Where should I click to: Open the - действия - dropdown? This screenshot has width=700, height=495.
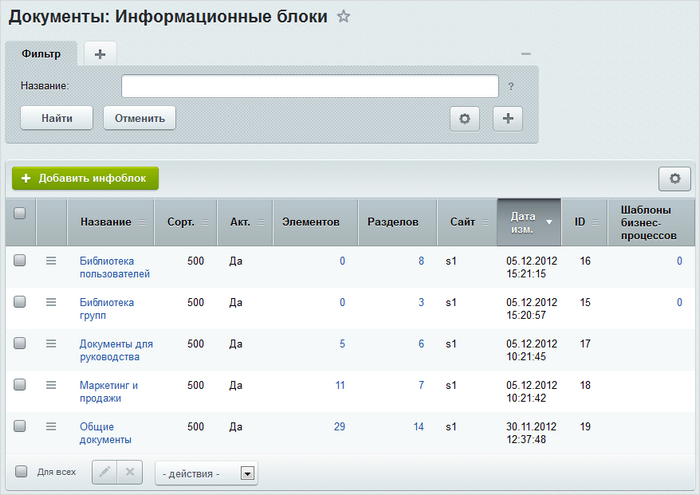206,473
